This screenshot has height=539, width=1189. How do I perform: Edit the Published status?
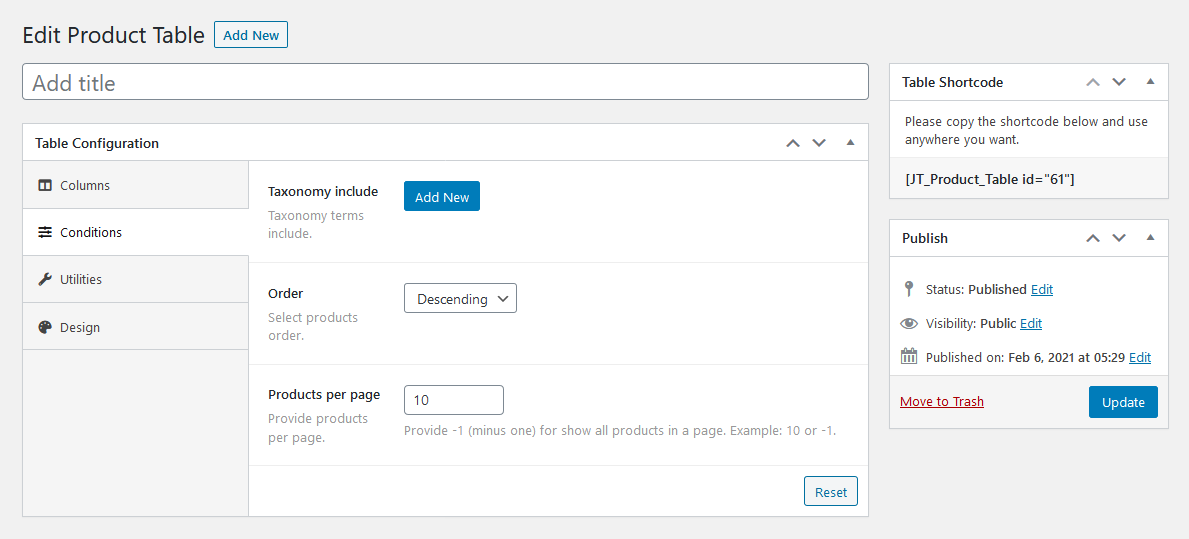1042,289
